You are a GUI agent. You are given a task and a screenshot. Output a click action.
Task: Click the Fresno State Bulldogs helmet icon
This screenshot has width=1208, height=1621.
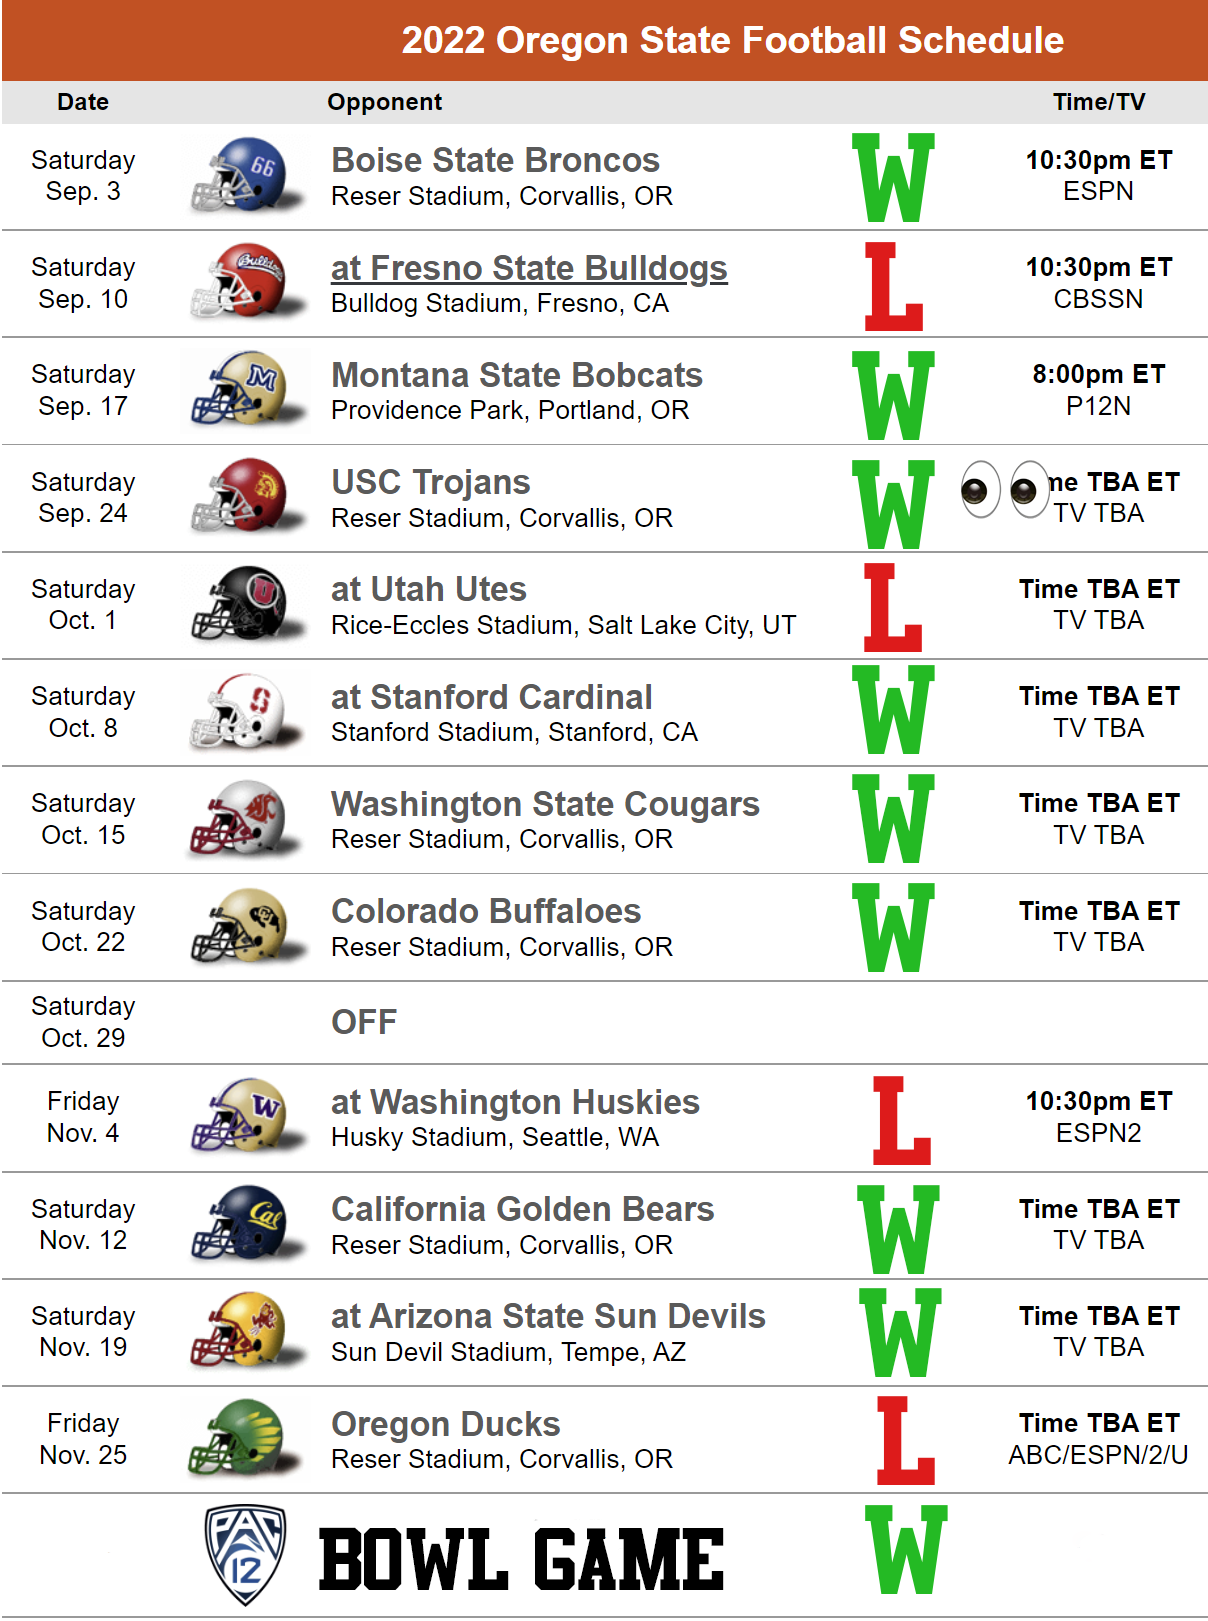(x=246, y=281)
